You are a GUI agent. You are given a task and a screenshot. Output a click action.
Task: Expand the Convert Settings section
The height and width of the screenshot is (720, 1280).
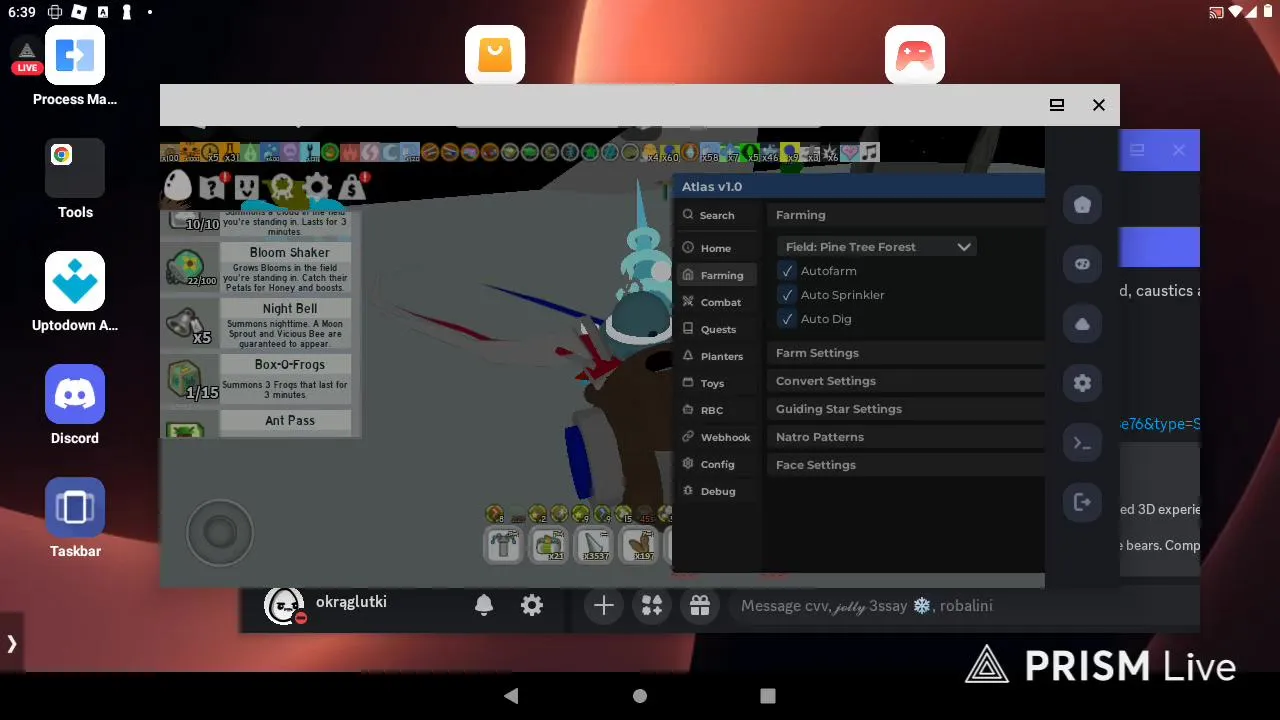point(905,381)
